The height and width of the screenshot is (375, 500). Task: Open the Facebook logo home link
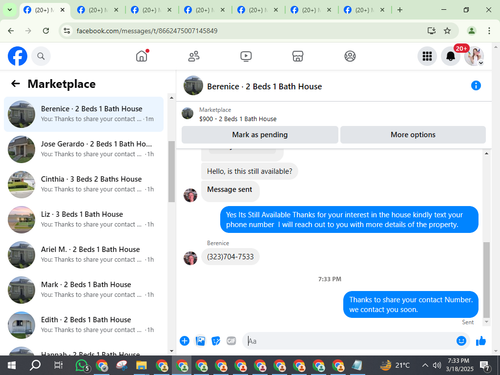tap(17, 56)
